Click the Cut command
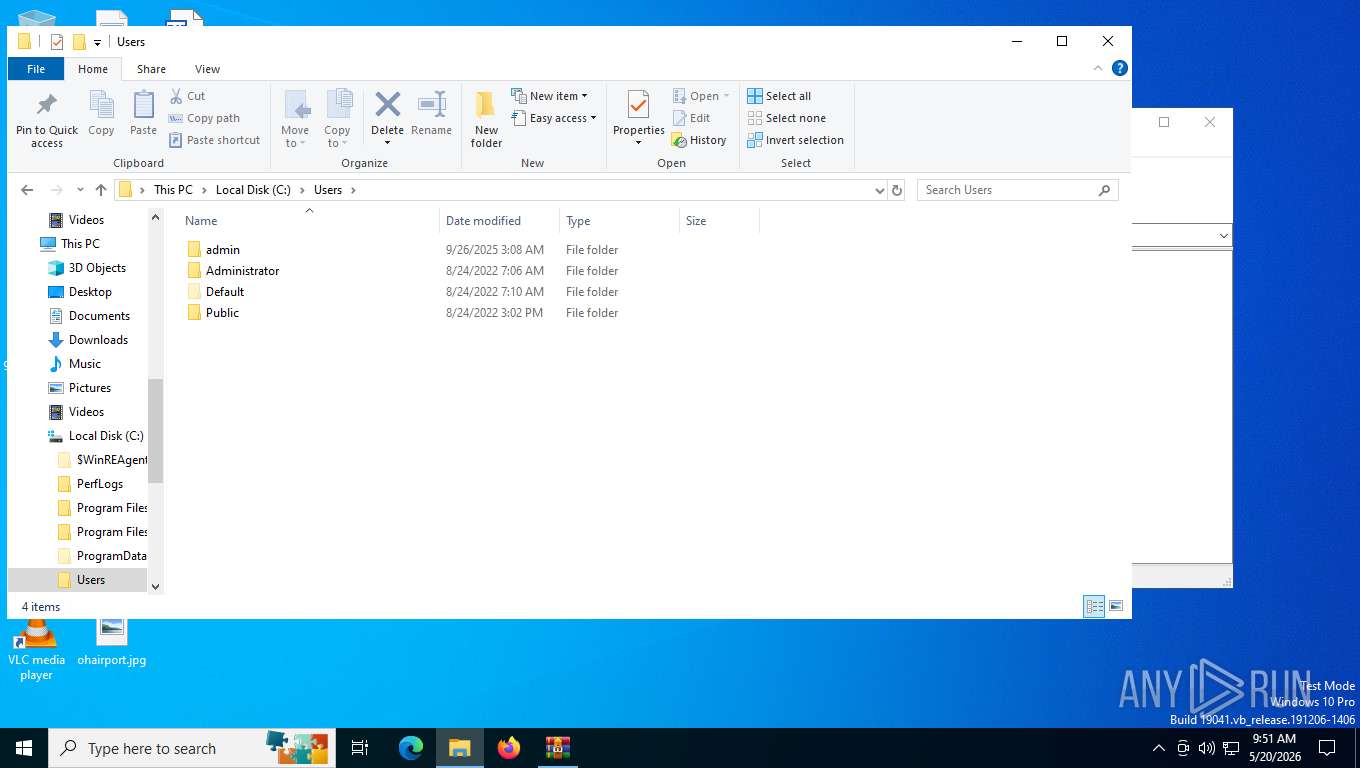Image resolution: width=1360 pixels, height=768 pixels. (x=187, y=96)
